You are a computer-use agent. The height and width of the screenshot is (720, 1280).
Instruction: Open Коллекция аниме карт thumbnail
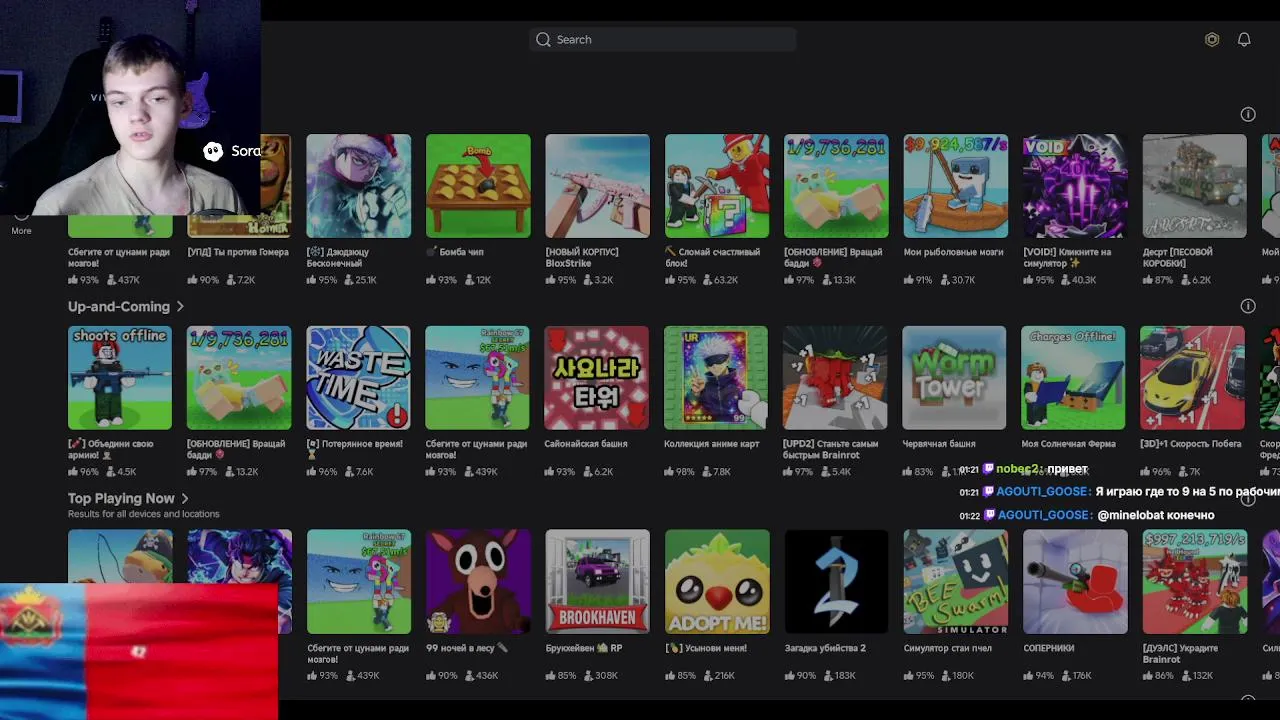(x=716, y=378)
